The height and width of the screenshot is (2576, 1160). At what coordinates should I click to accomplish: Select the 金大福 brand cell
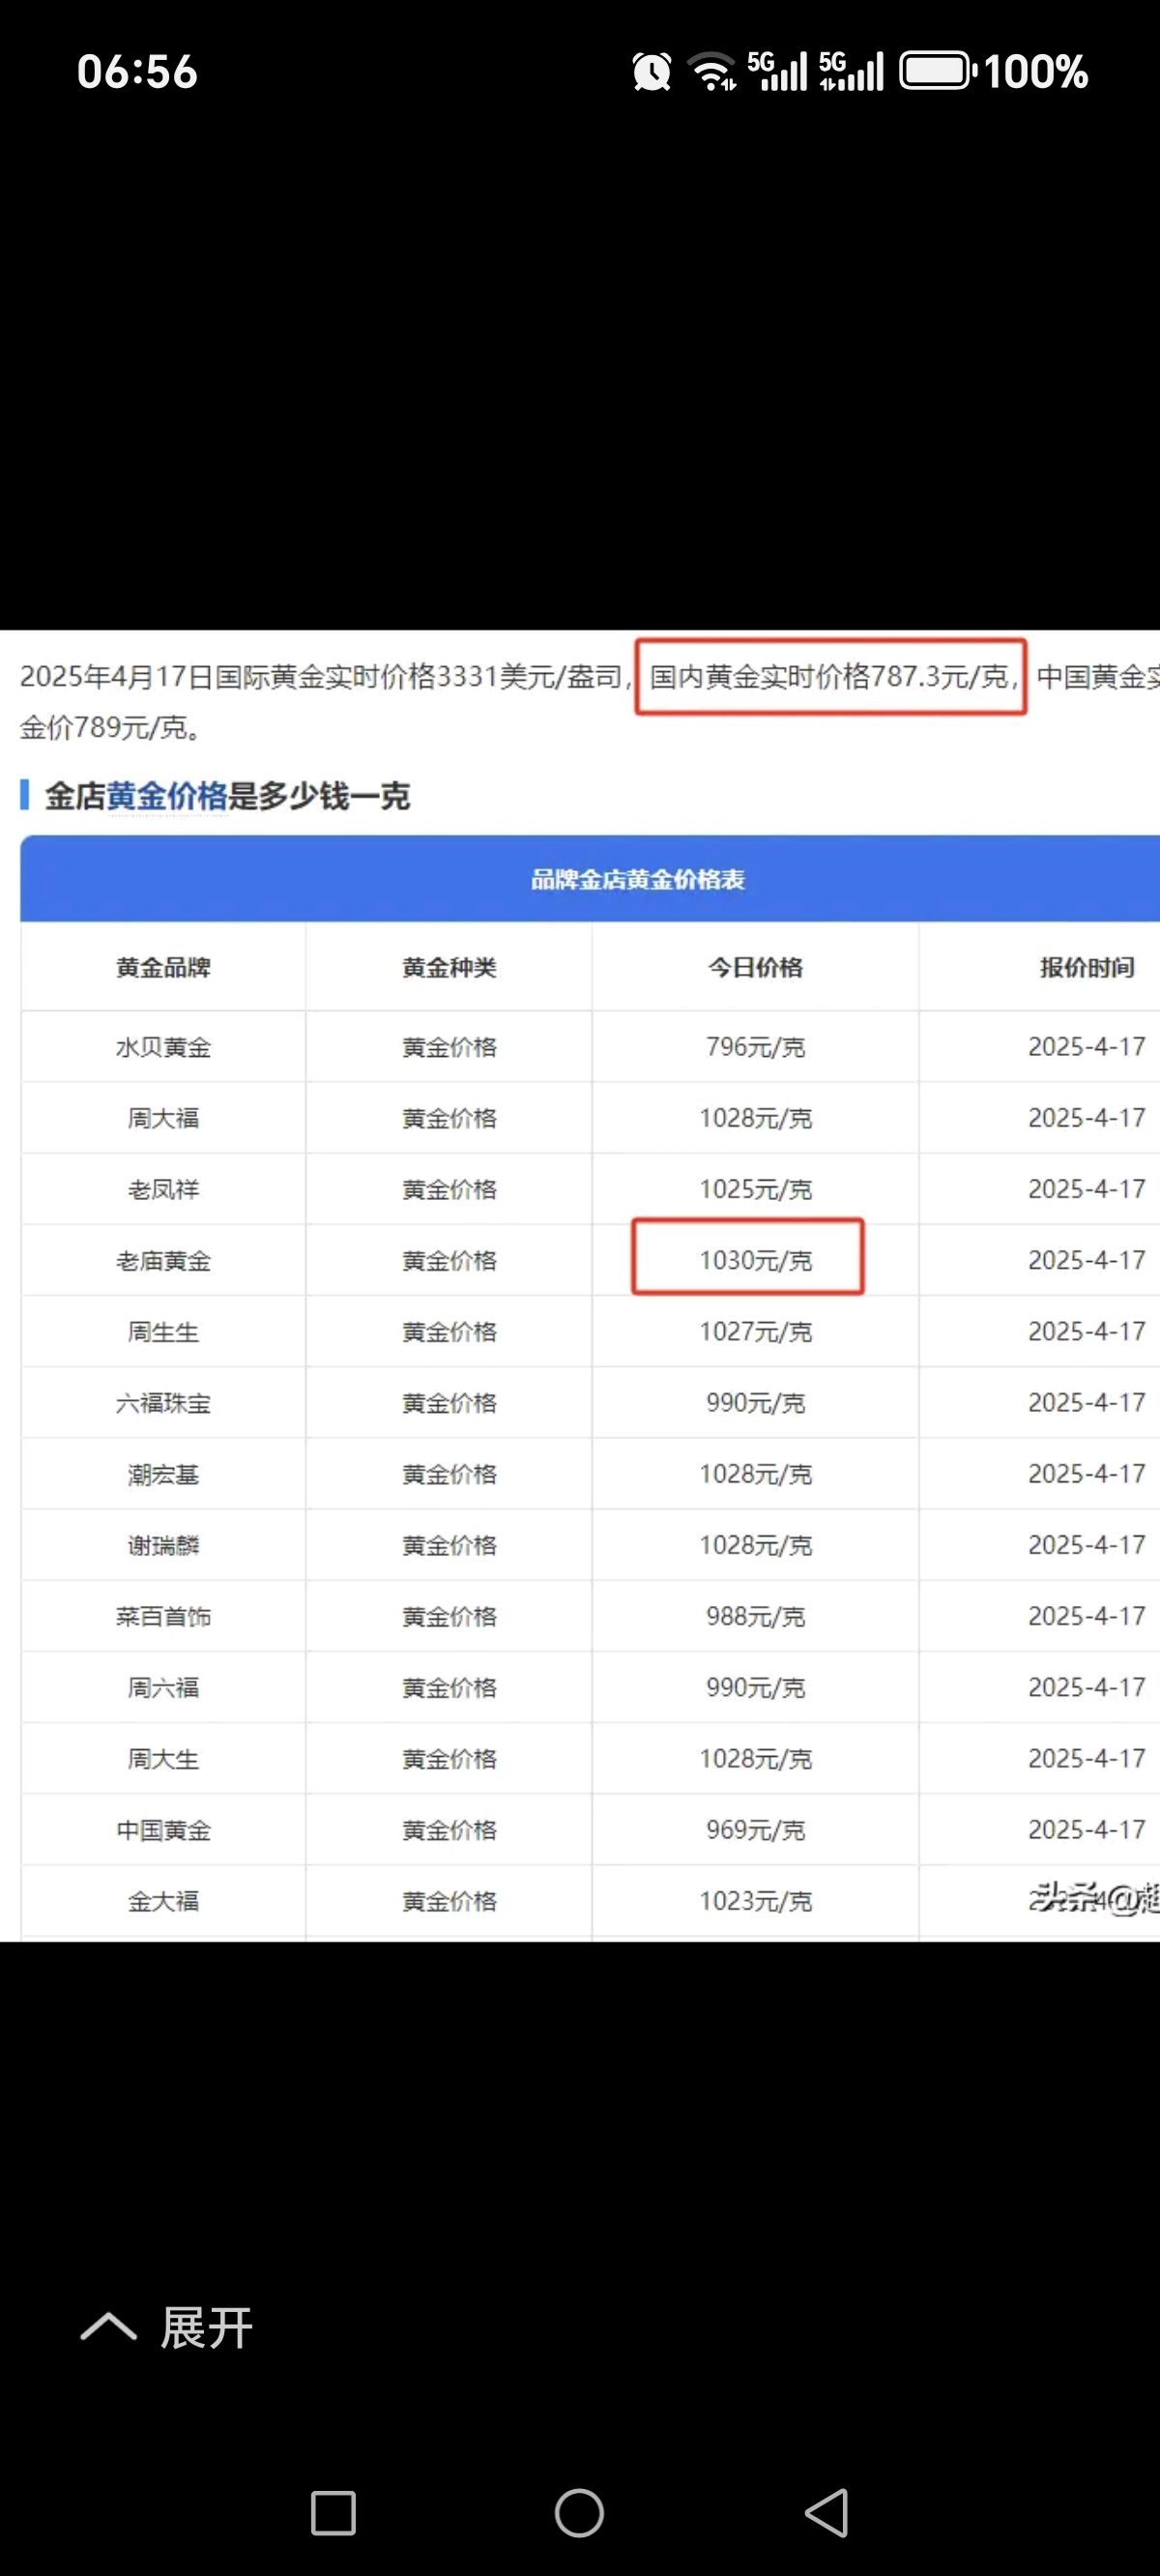coord(163,1901)
